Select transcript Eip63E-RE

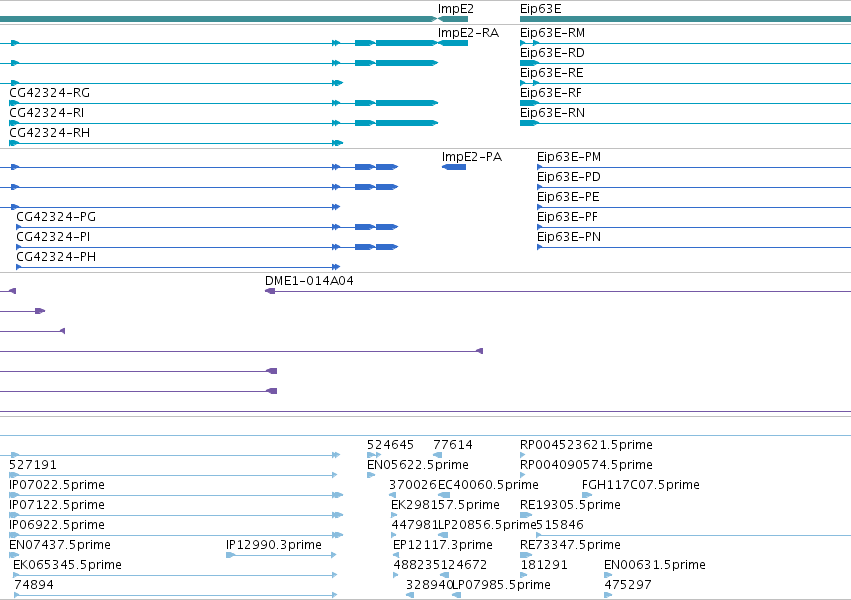click(x=551, y=73)
